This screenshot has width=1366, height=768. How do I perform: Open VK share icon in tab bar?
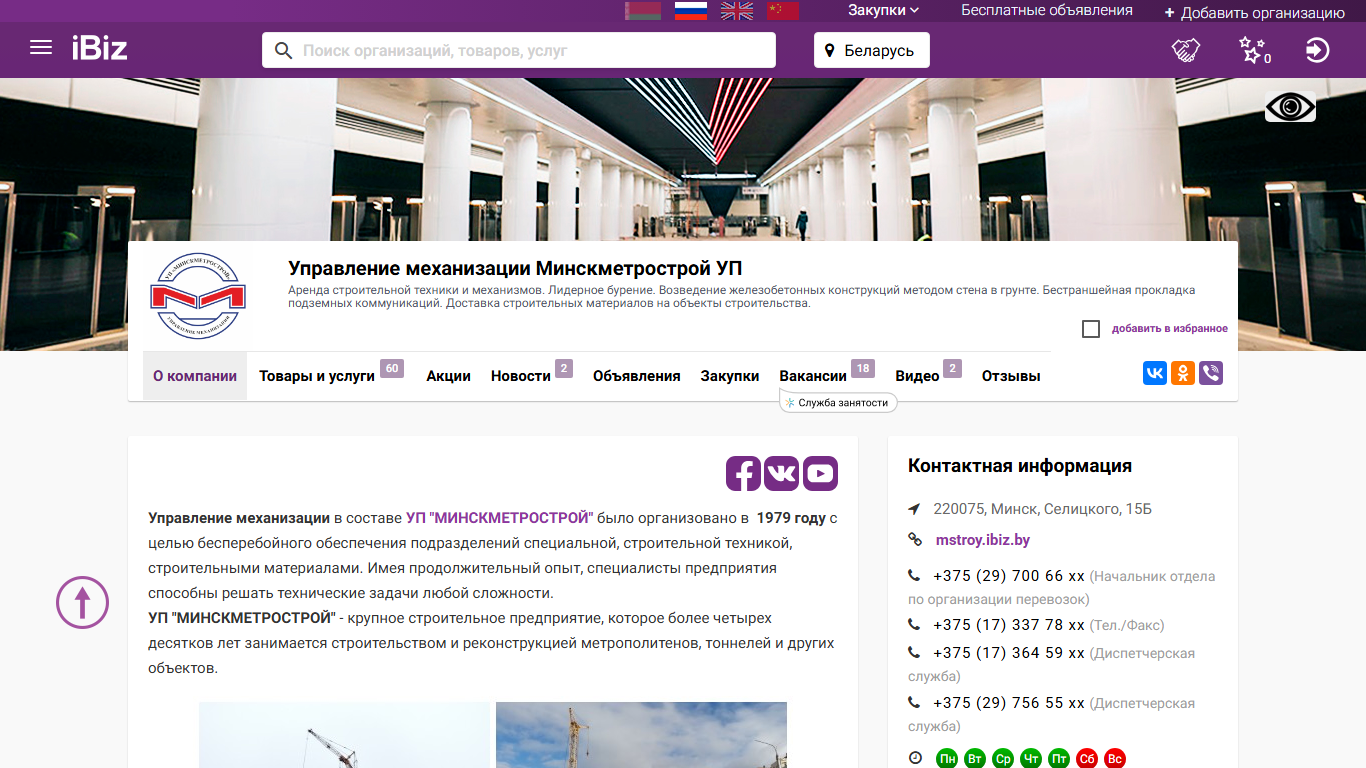pos(1155,373)
